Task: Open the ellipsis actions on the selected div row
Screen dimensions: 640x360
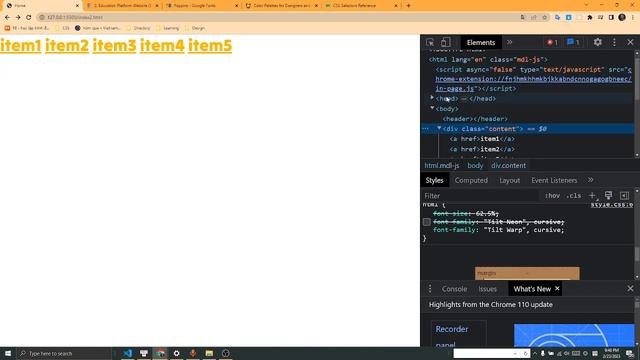Action: tap(425, 129)
